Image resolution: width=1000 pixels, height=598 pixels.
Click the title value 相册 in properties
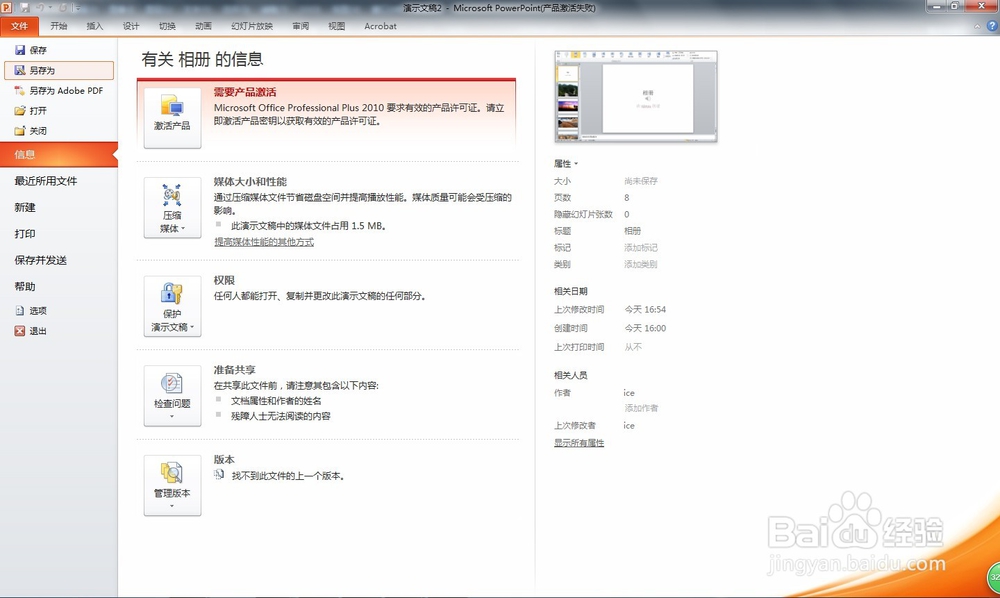coord(632,231)
